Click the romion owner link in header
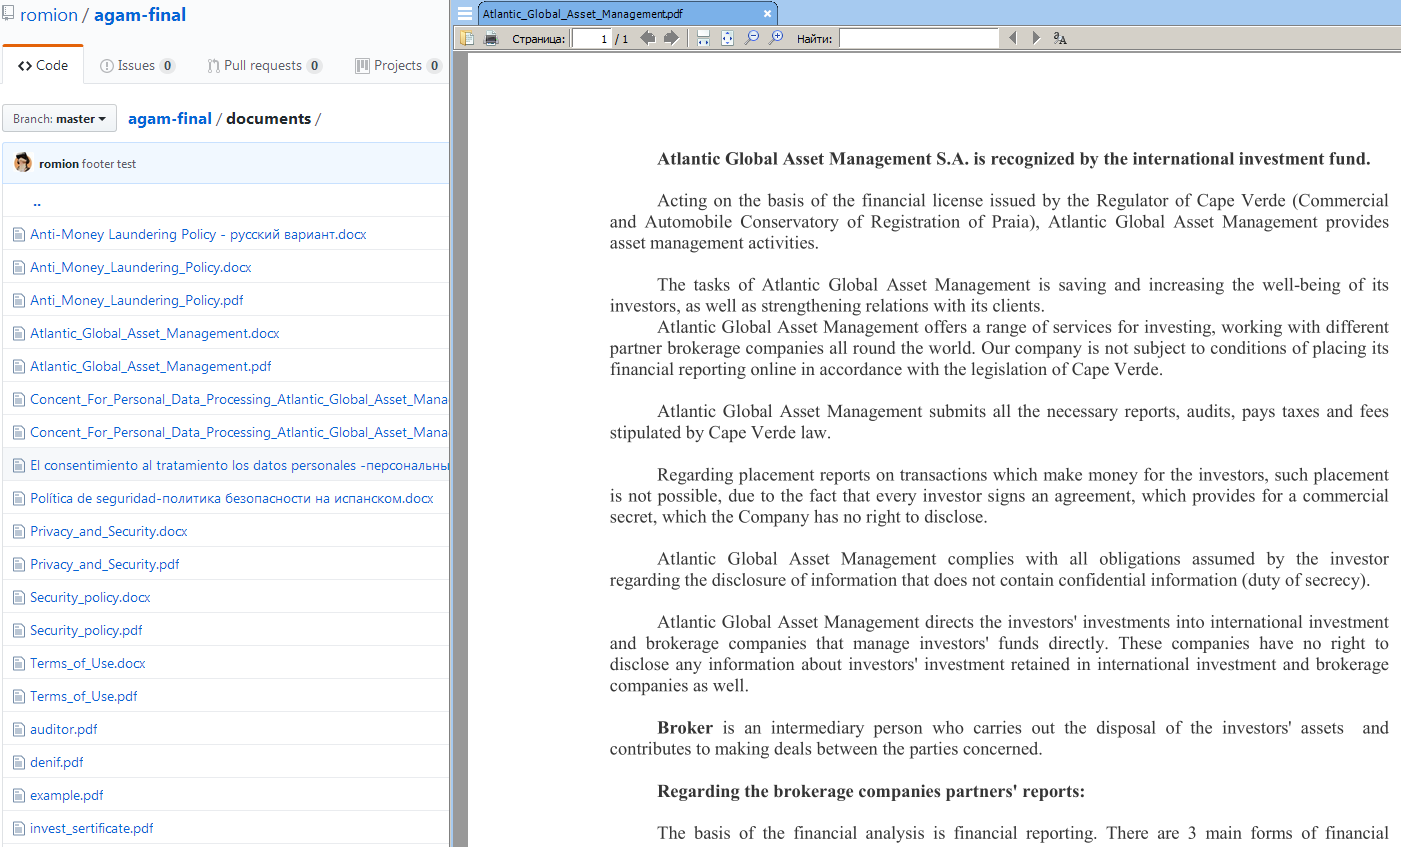 (49, 15)
